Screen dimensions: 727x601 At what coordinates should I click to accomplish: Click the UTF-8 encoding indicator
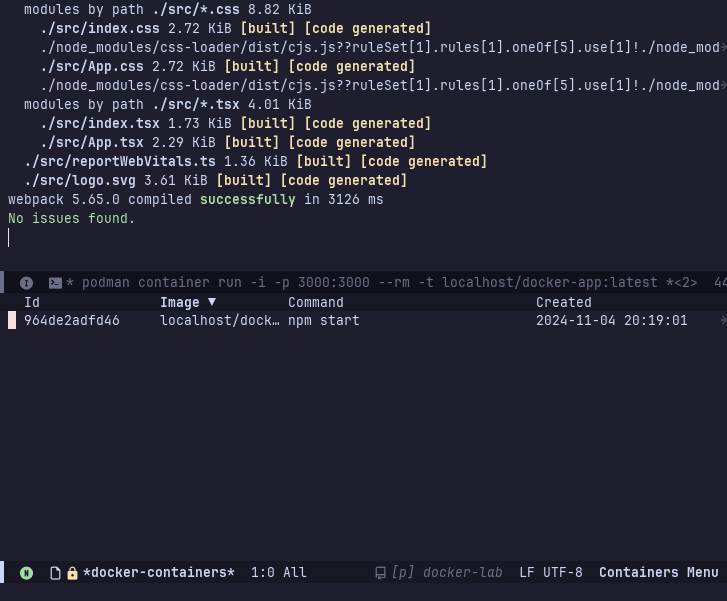563,573
